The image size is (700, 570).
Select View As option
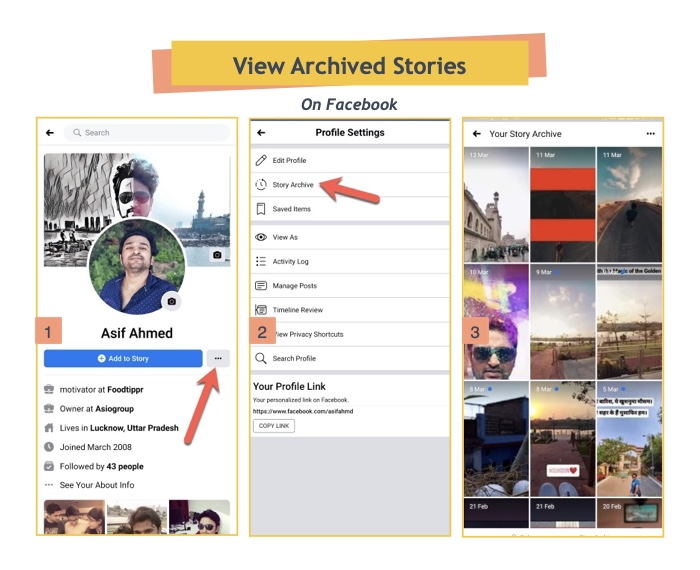click(x=350, y=237)
